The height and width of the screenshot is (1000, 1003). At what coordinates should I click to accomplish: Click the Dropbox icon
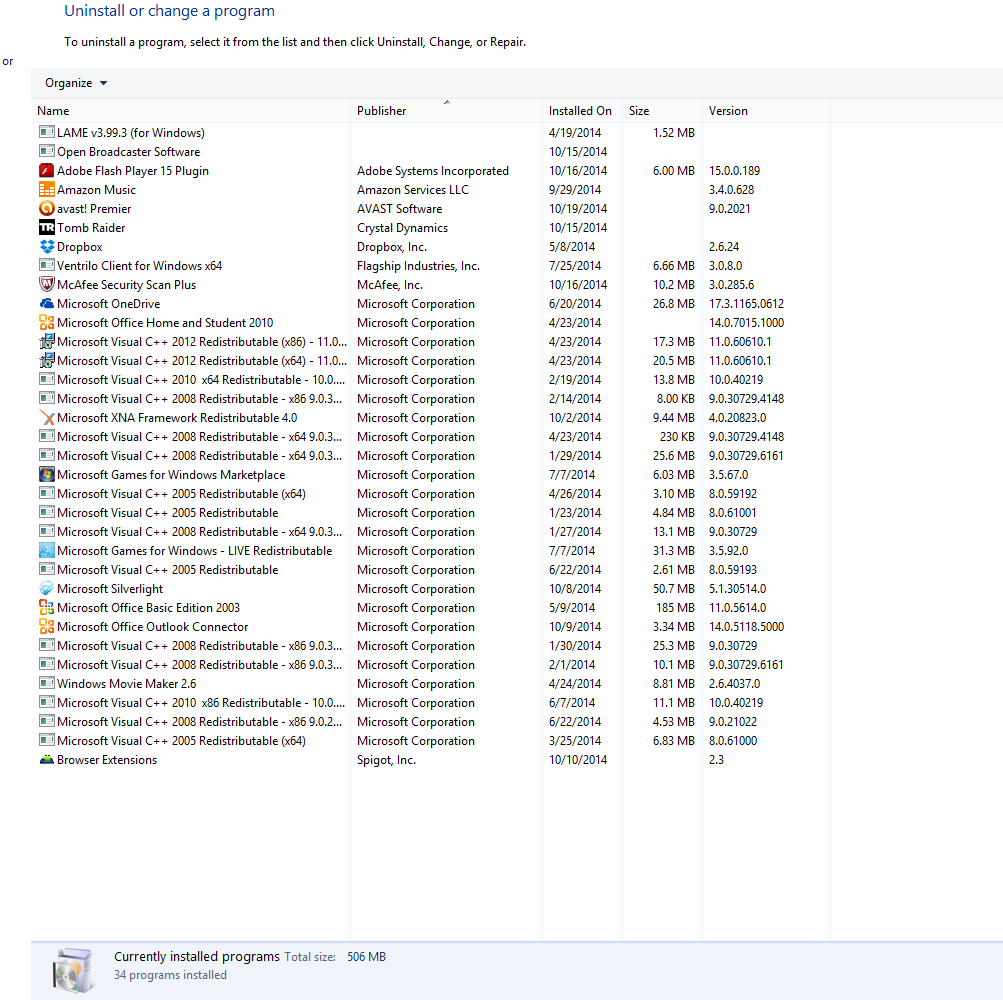[x=47, y=246]
